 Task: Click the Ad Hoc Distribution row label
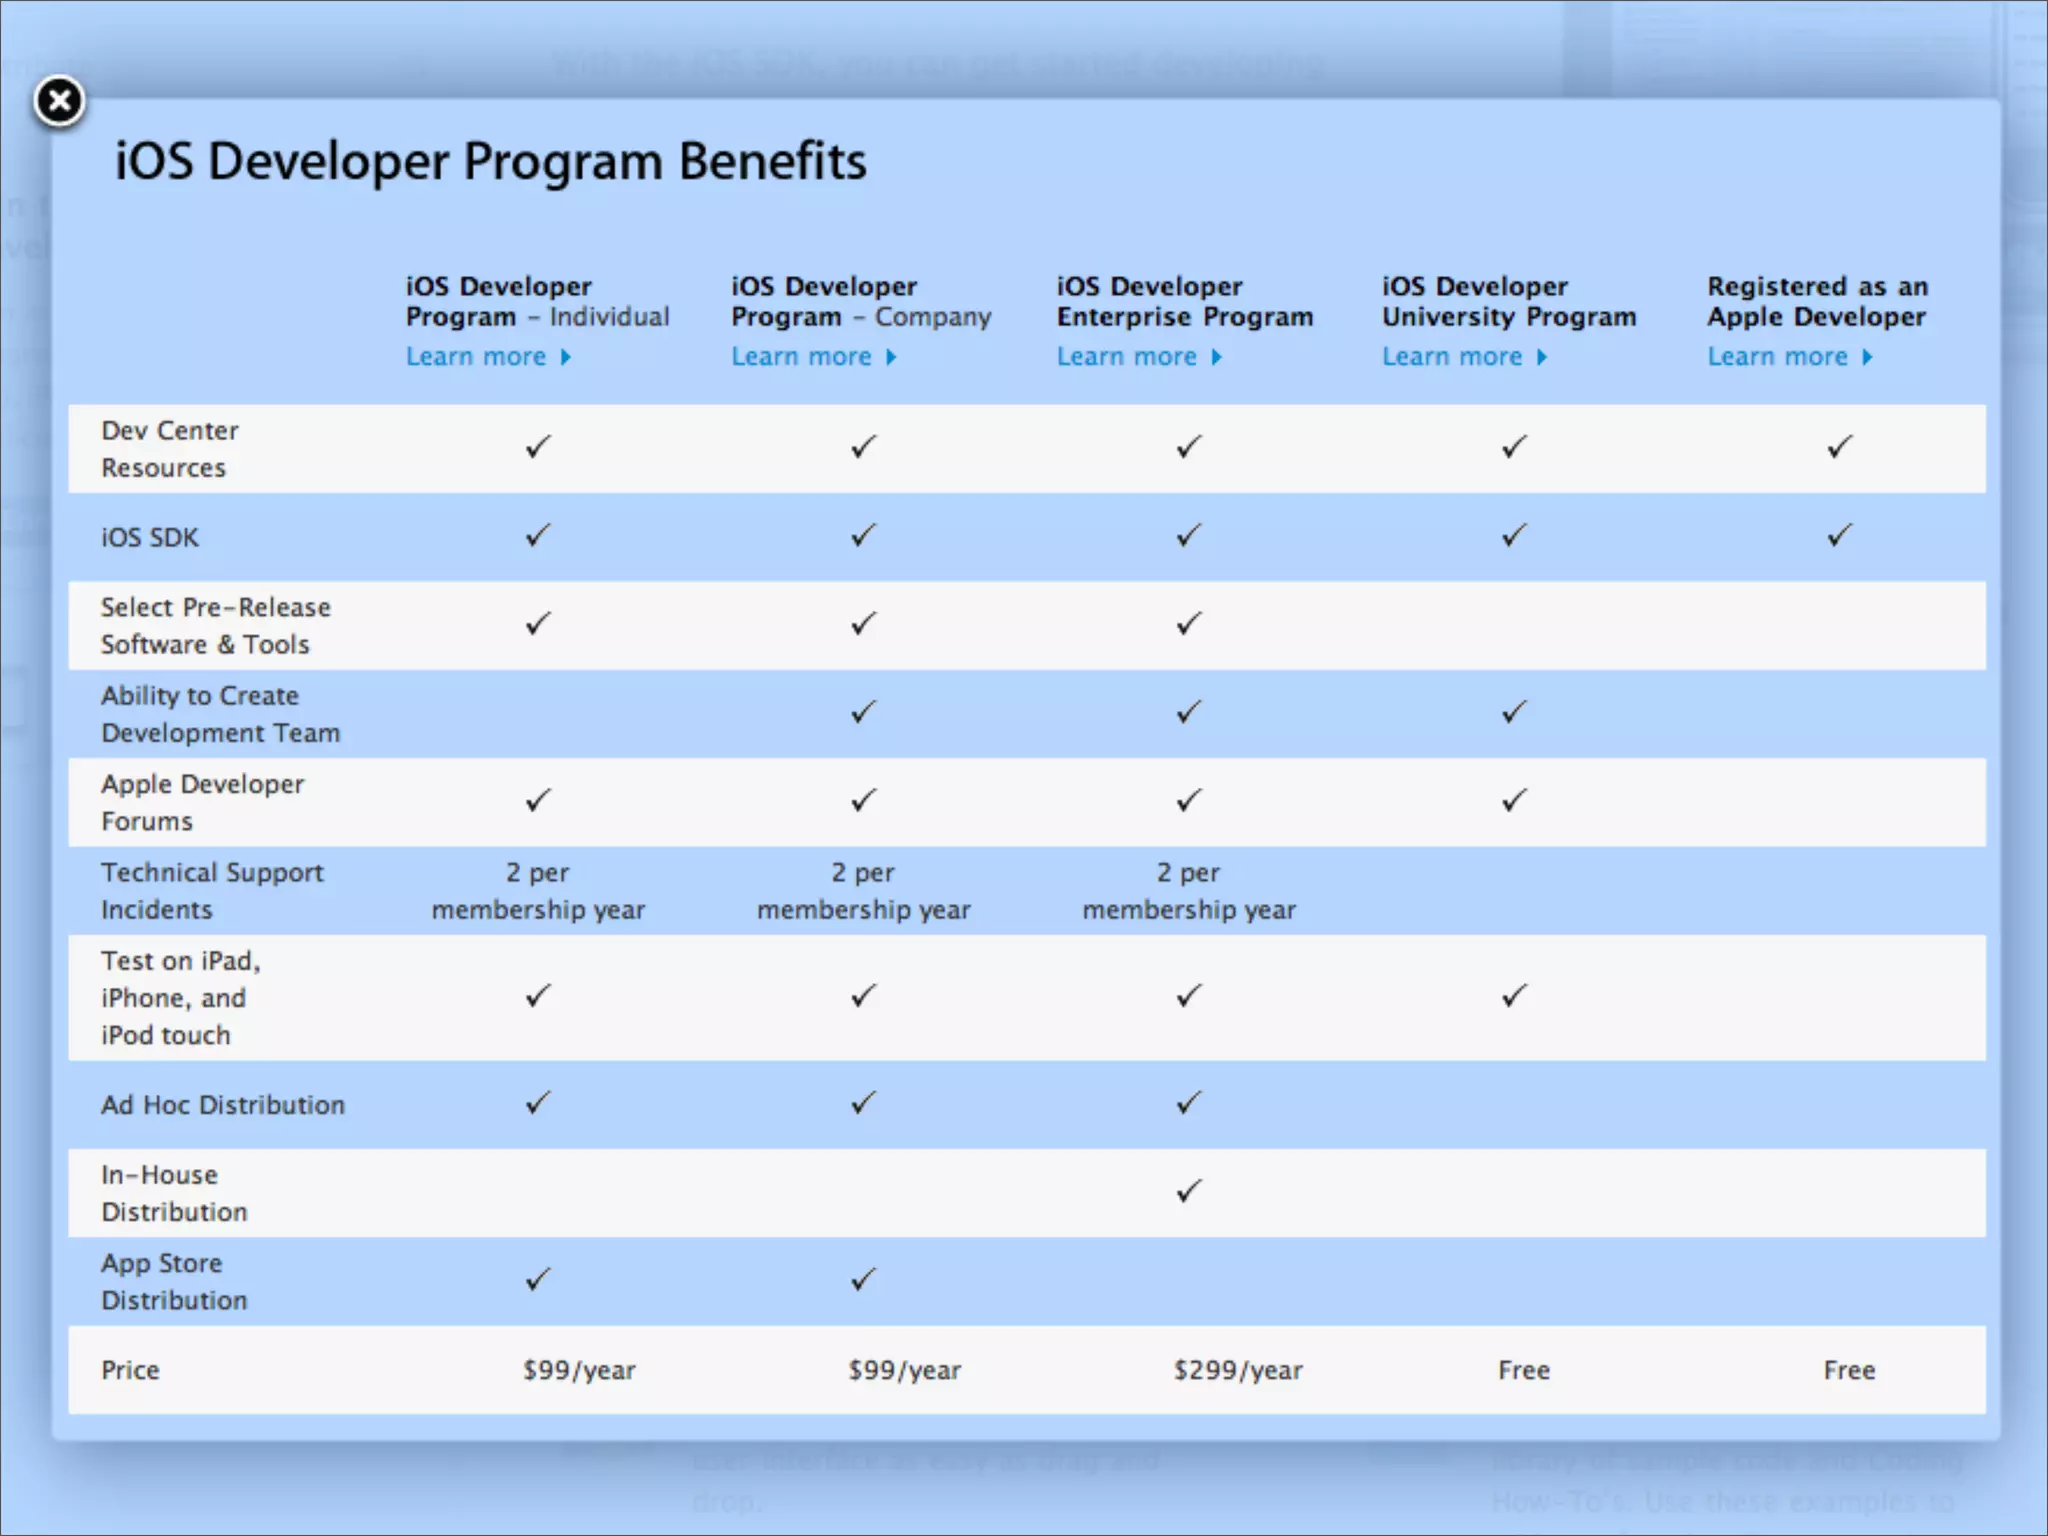point(223,1104)
